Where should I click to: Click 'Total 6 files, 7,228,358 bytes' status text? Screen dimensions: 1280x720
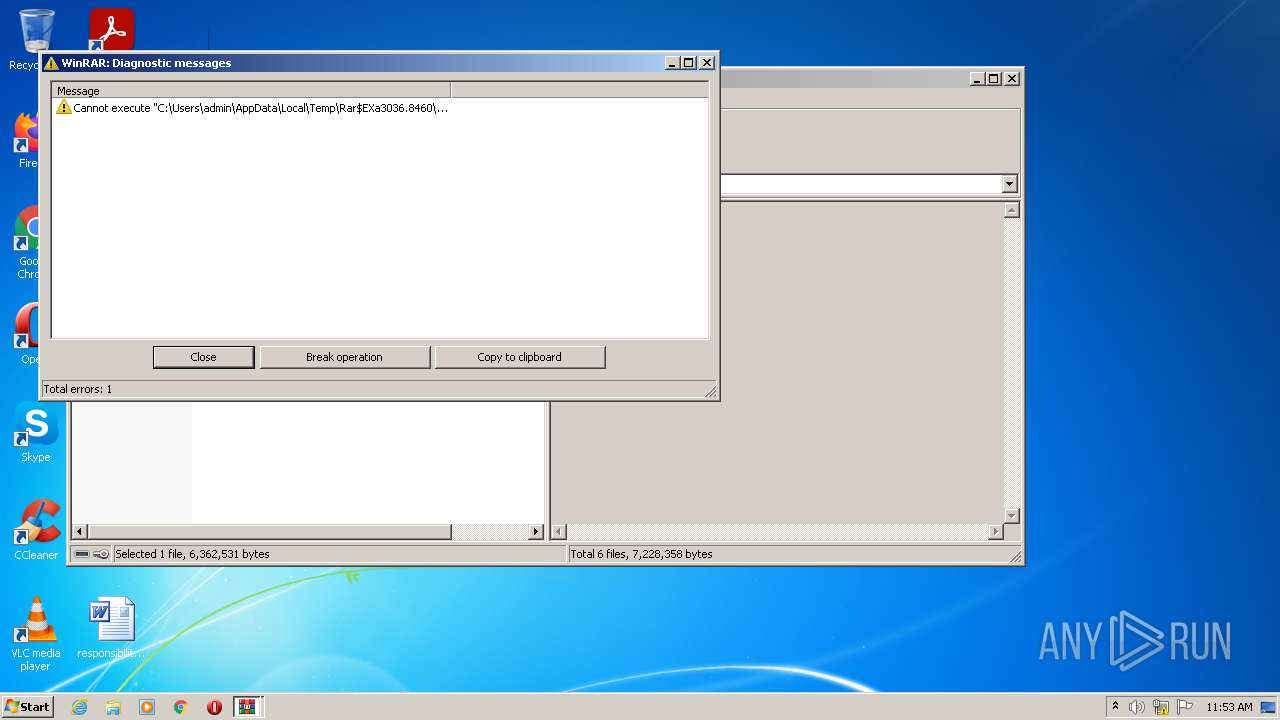point(641,554)
